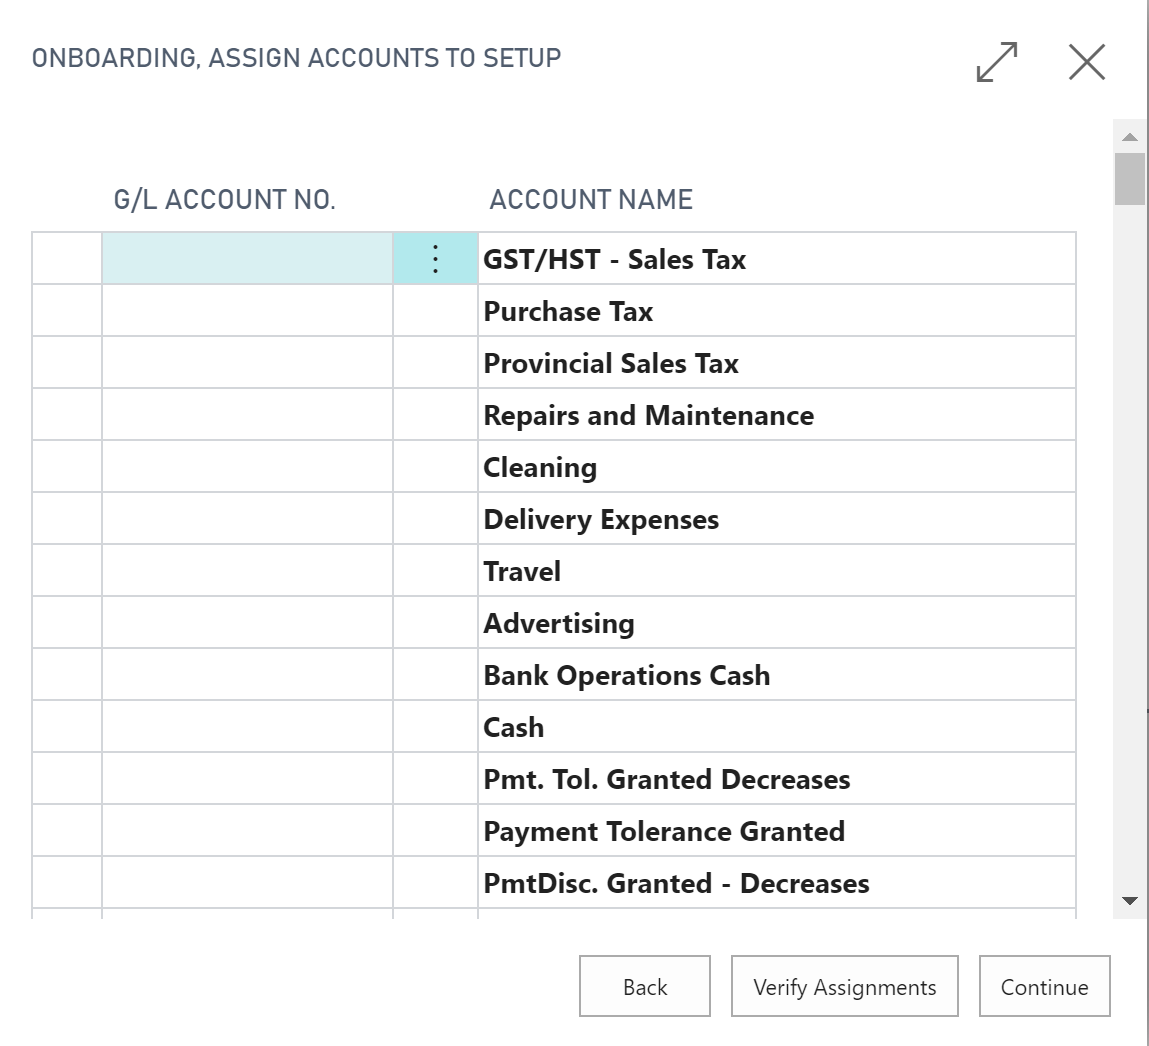Click the Account Name column header
Screen dimensions: 1149x1046
pyautogui.click(x=591, y=199)
